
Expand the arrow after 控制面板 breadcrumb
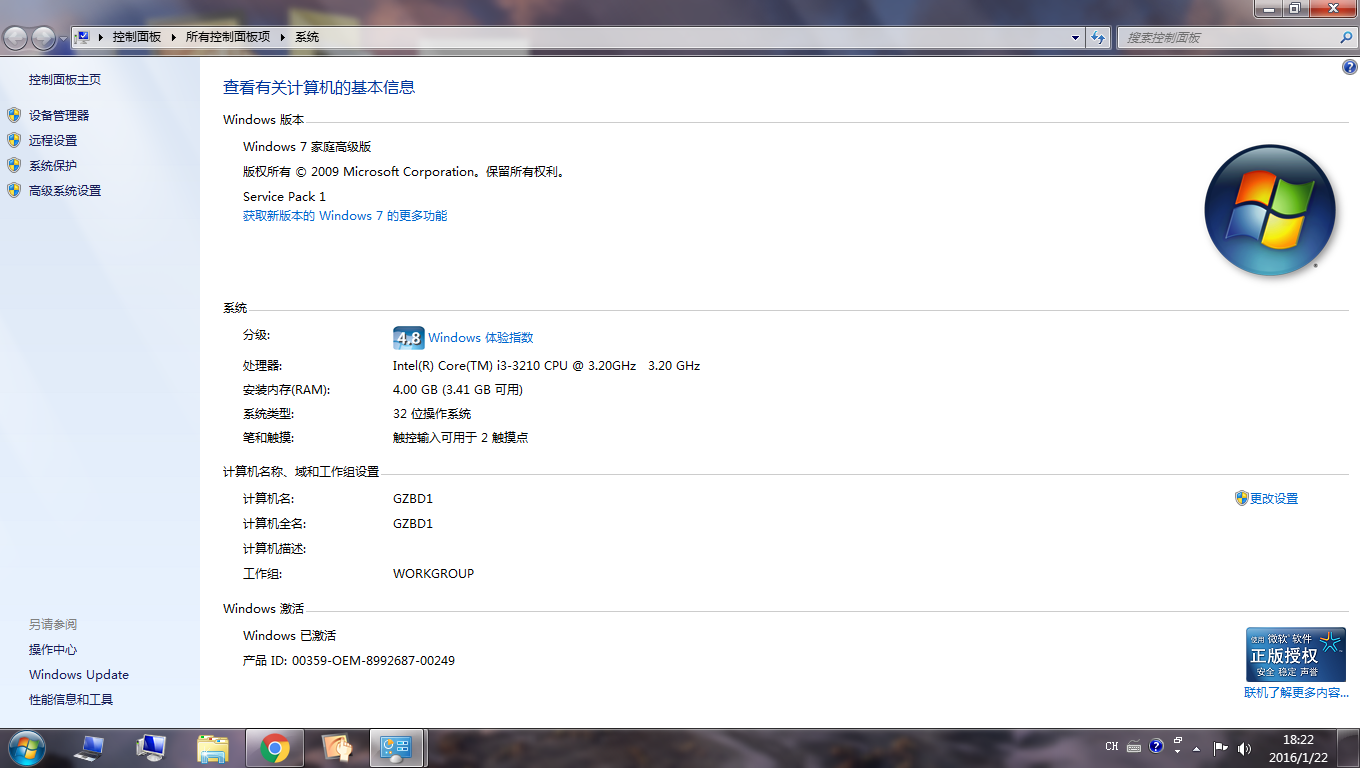click(x=174, y=37)
